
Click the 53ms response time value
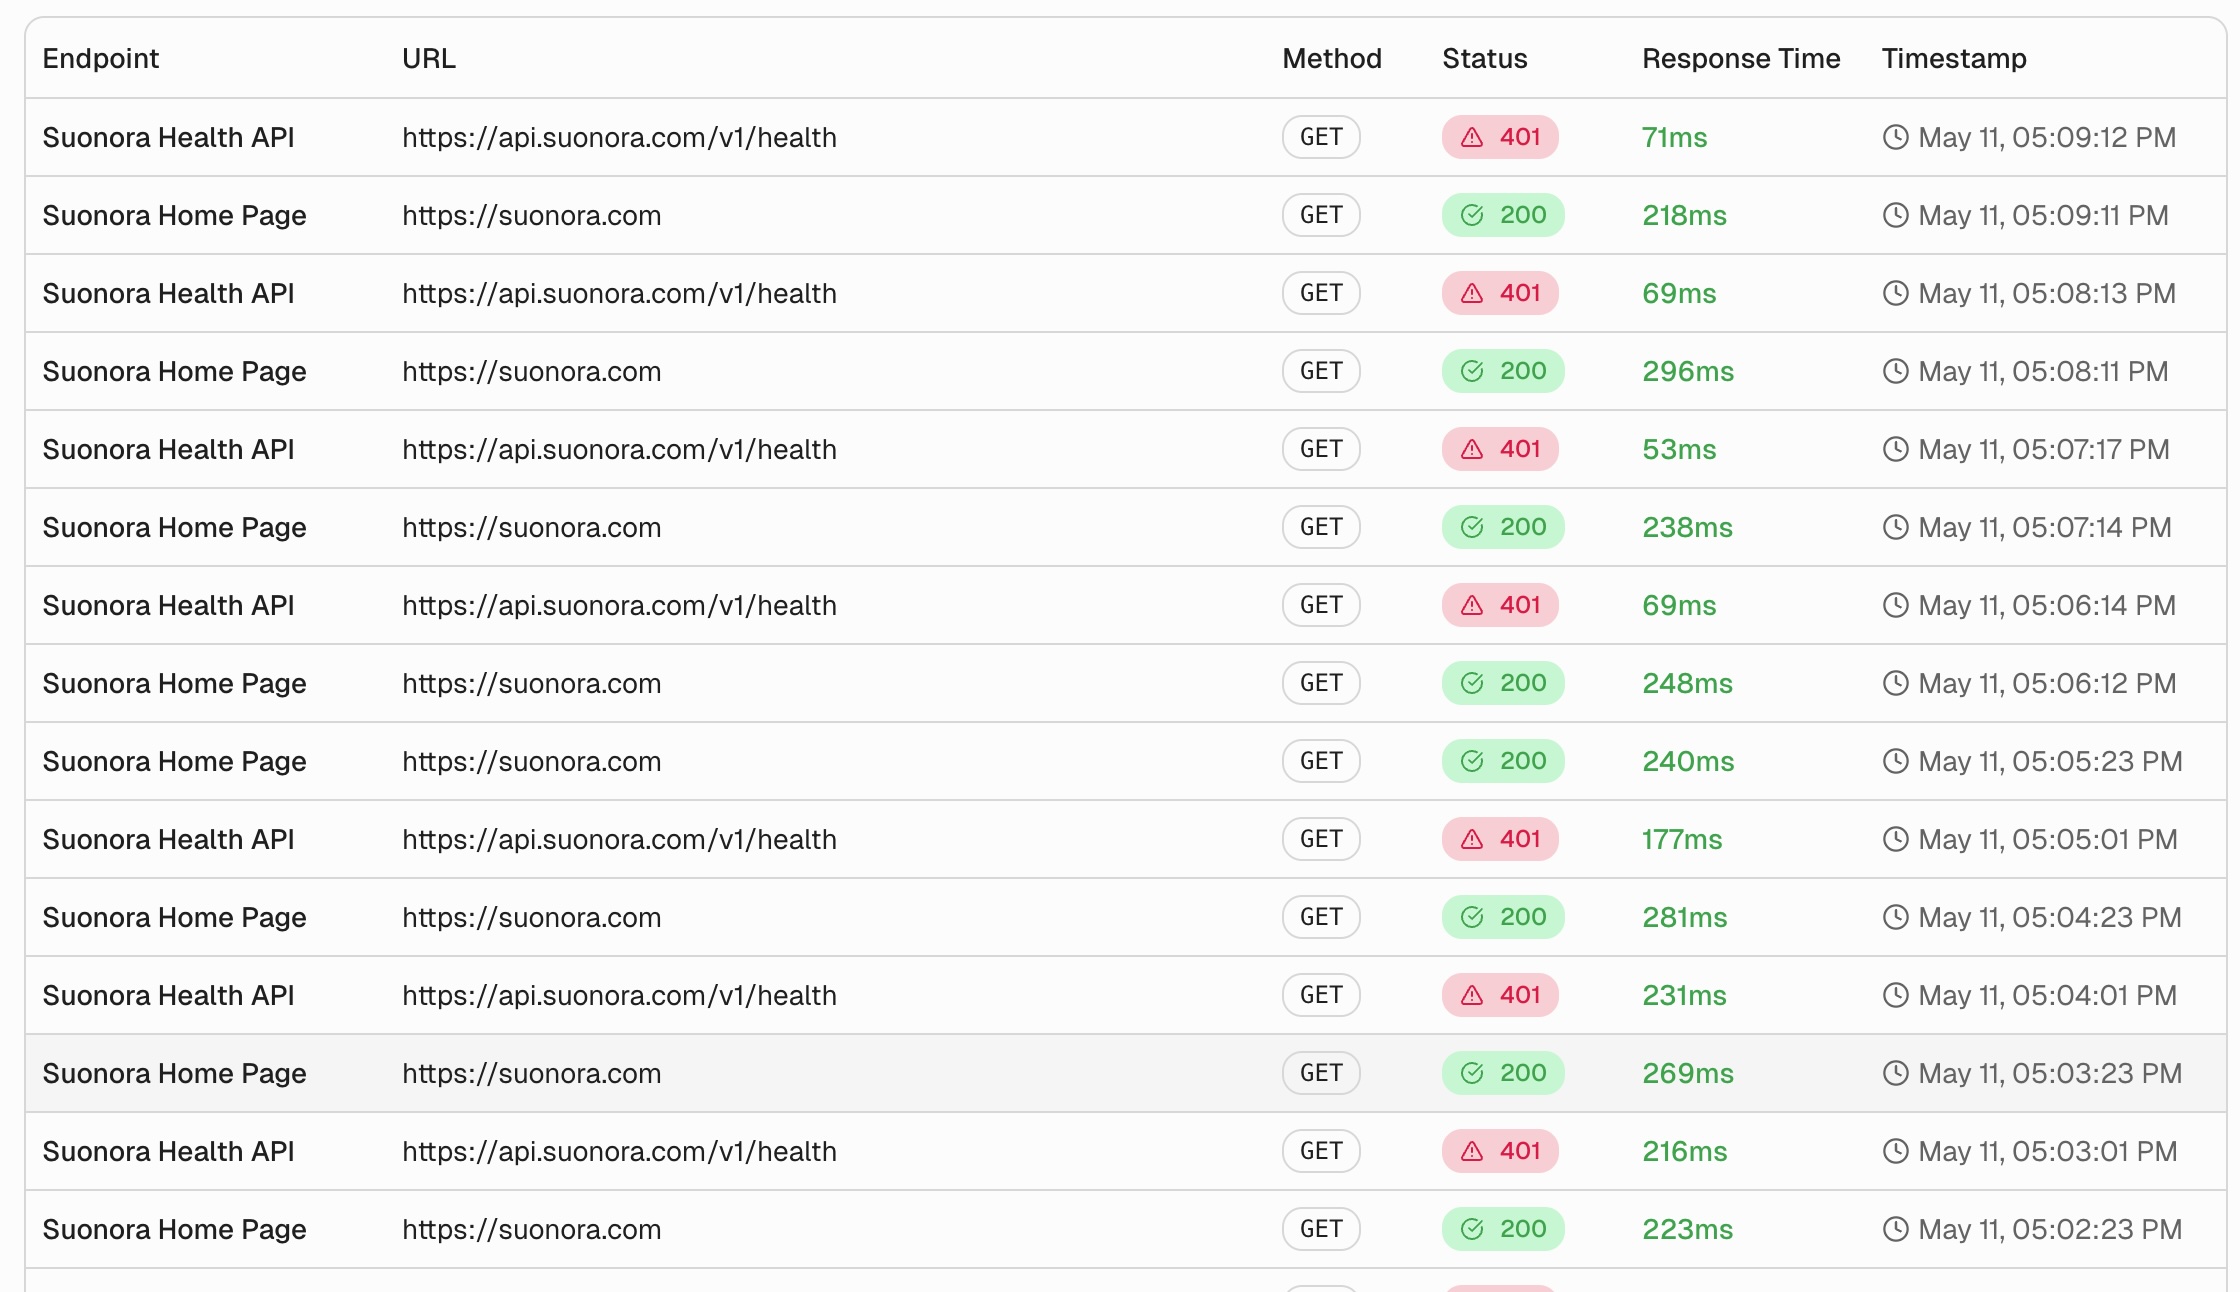tap(1679, 449)
